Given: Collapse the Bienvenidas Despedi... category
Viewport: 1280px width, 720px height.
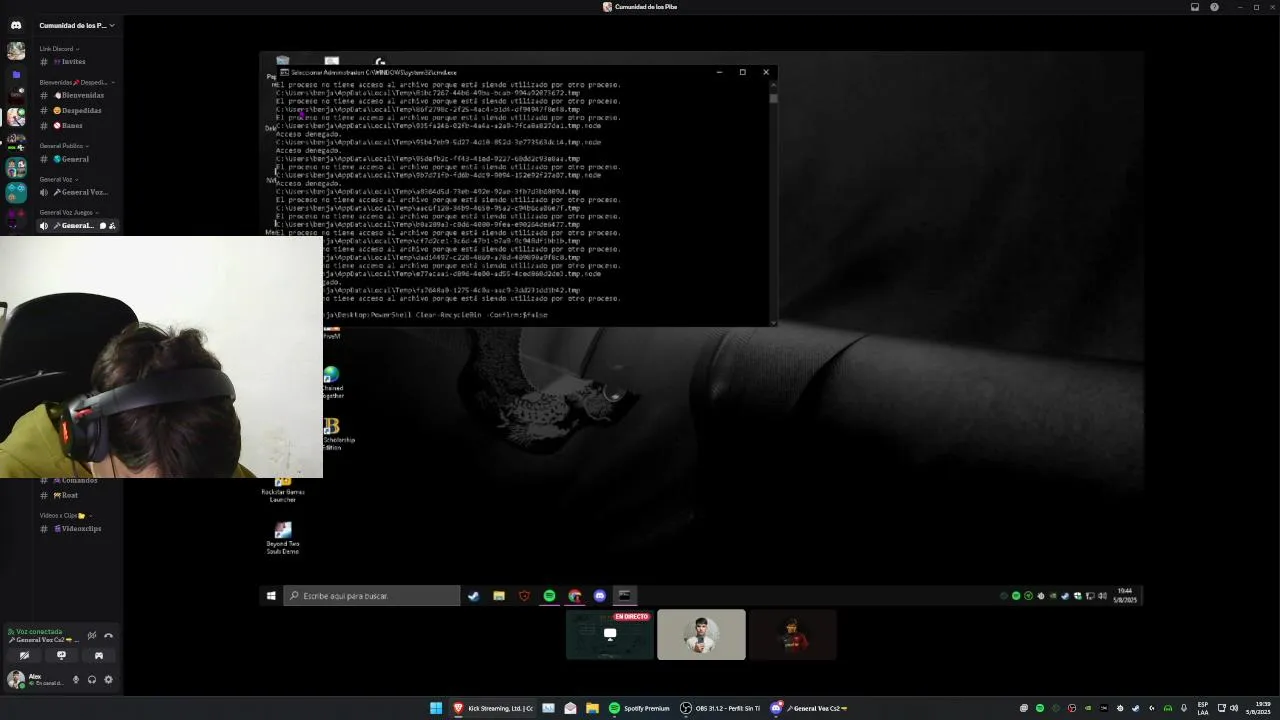Looking at the screenshot, I should tap(77, 82).
